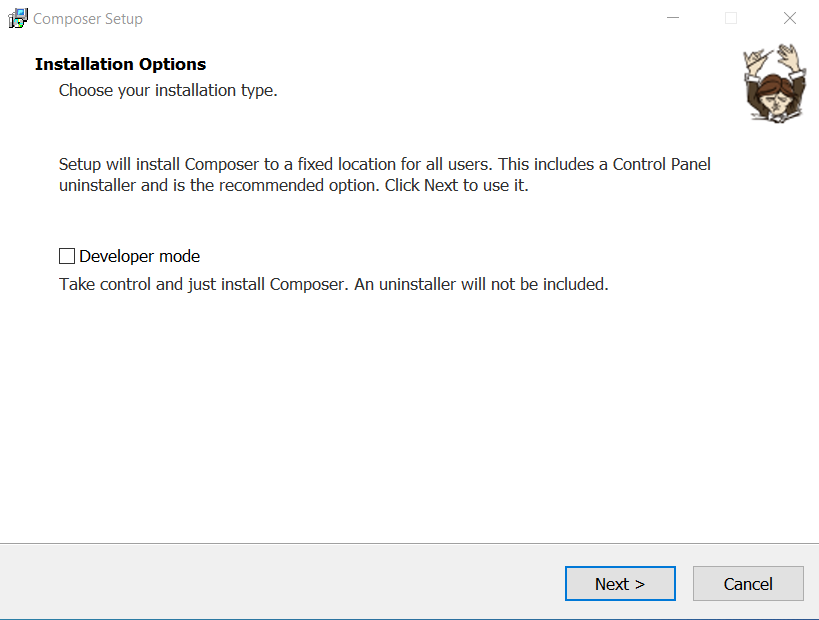Image resolution: width=819 pixels, height=620 pixels.
Task: Click the Composer mascot illustration
Action: point(775,84)
